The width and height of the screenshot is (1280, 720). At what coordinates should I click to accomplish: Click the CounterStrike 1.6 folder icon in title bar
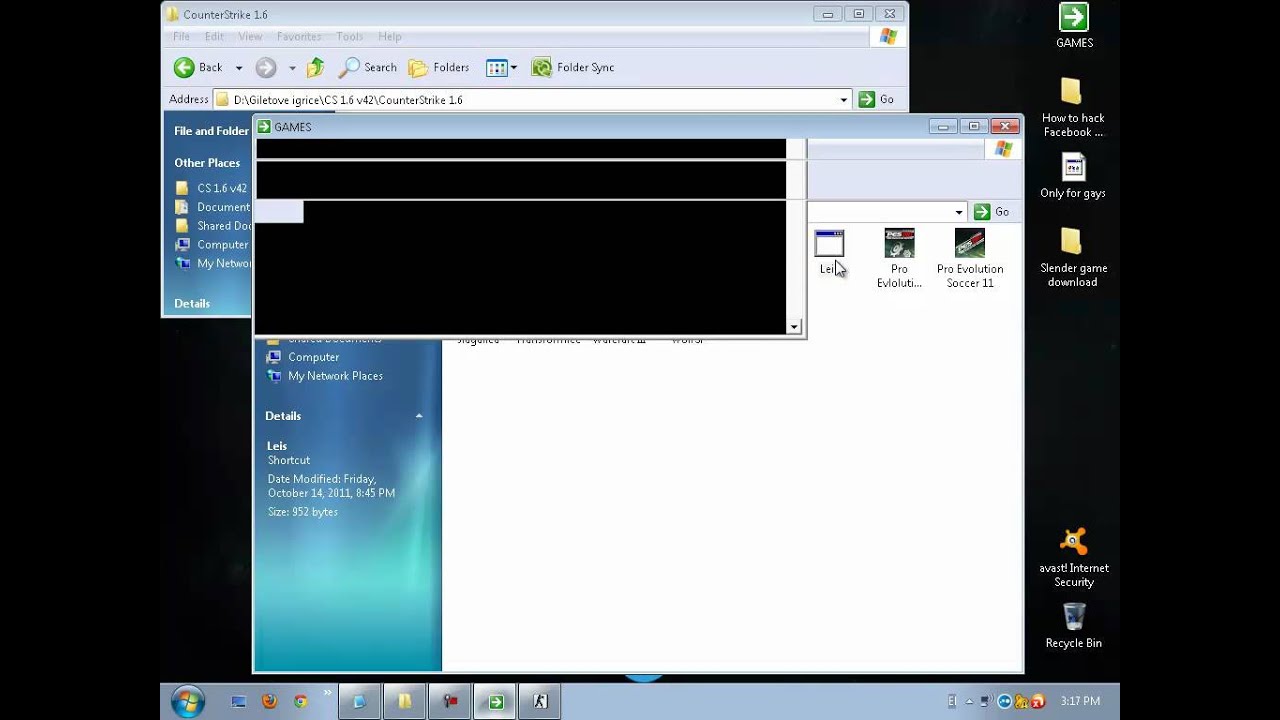click(x=173, y=15)
